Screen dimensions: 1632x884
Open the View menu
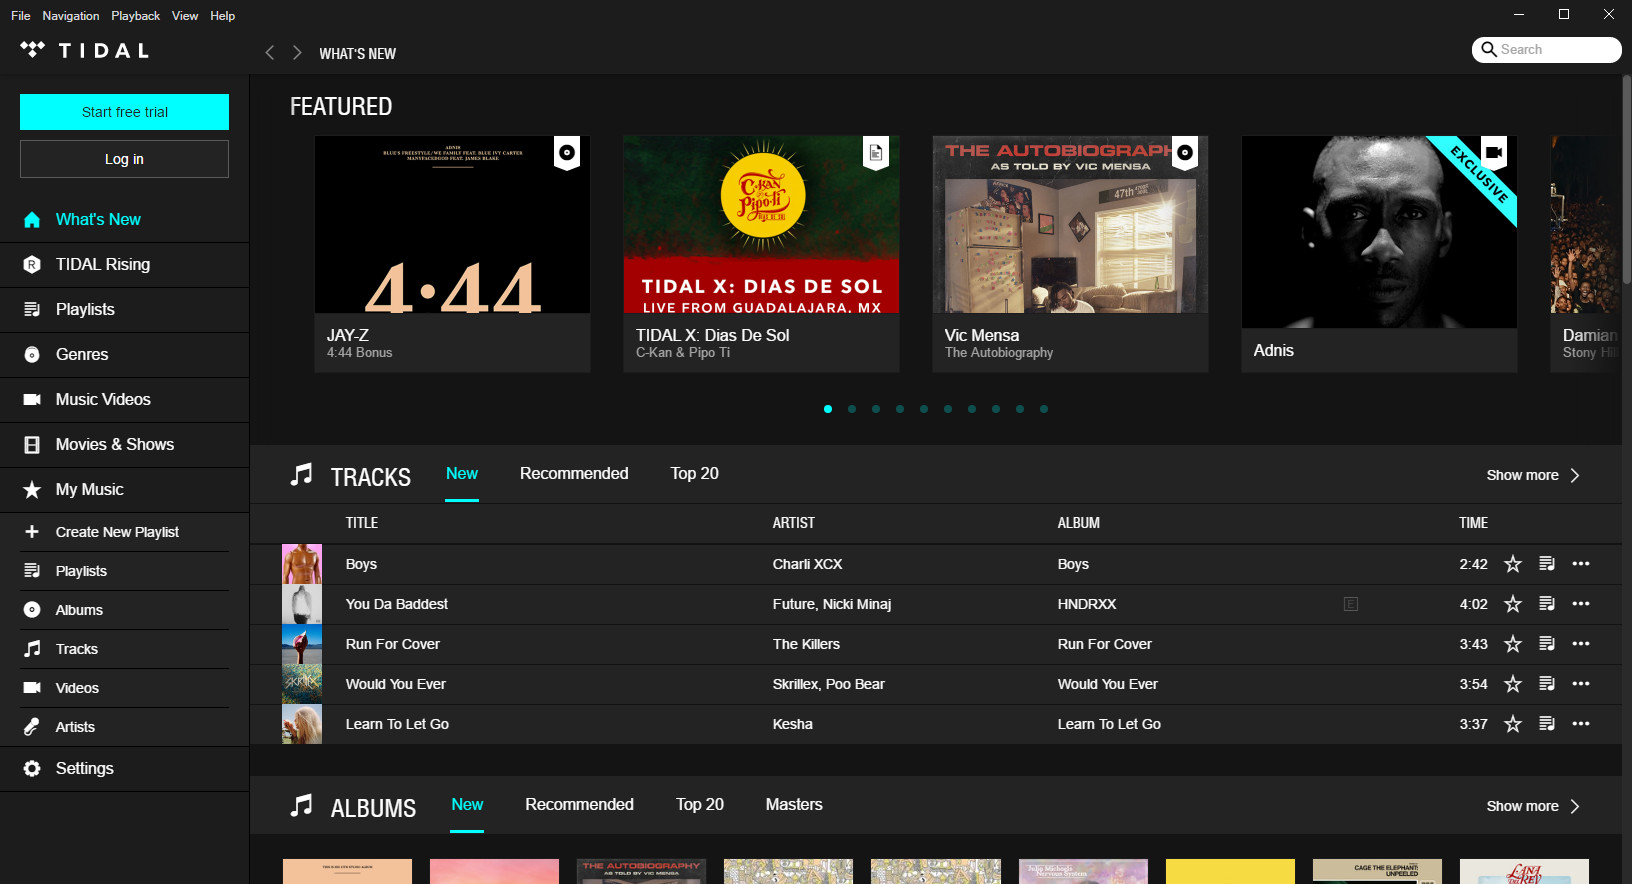[x=185, y=16]
